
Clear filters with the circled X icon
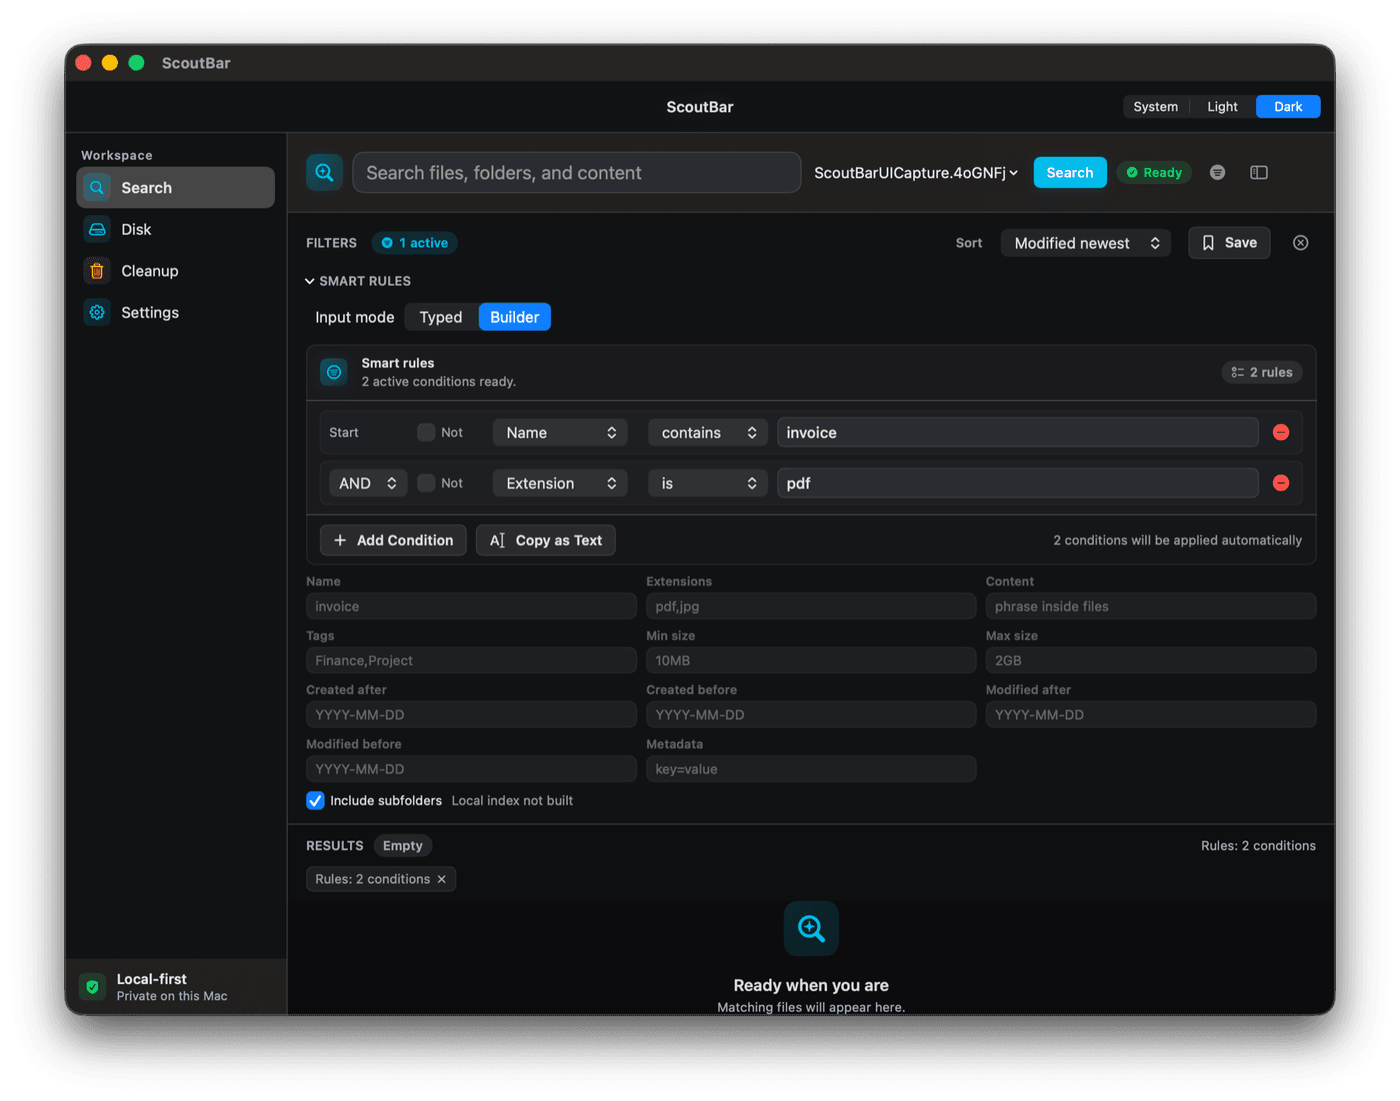point(1300,243)
